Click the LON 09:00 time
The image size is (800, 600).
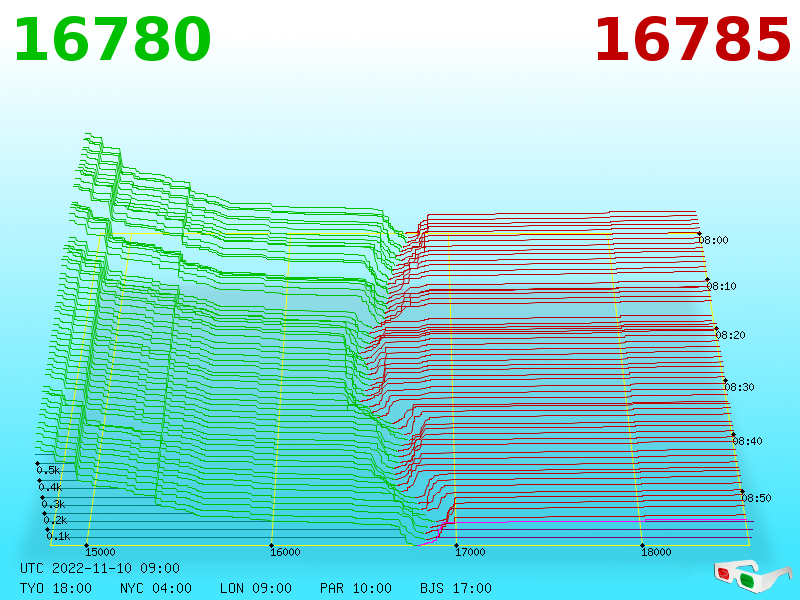tap(256, 588)
